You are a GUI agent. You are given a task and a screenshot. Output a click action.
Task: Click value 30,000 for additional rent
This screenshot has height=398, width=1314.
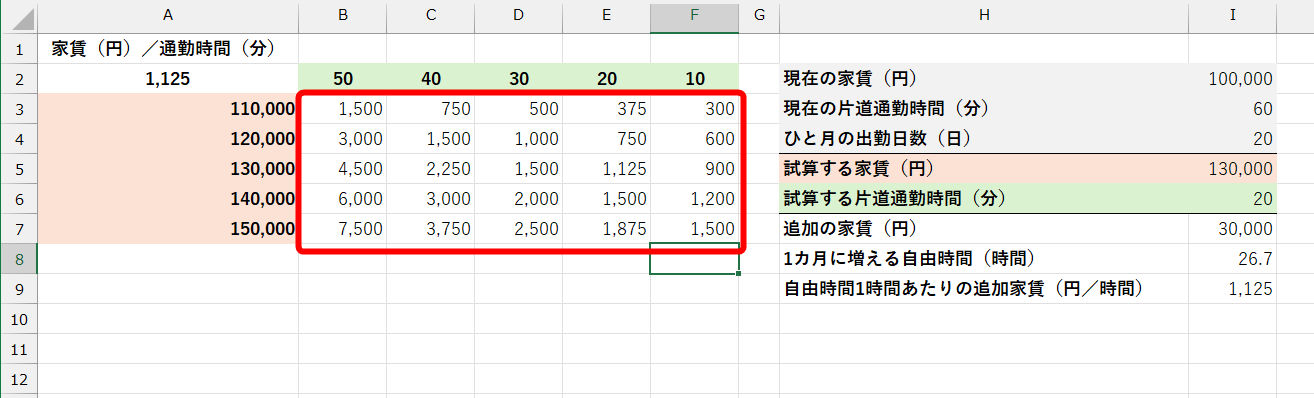1233,228
